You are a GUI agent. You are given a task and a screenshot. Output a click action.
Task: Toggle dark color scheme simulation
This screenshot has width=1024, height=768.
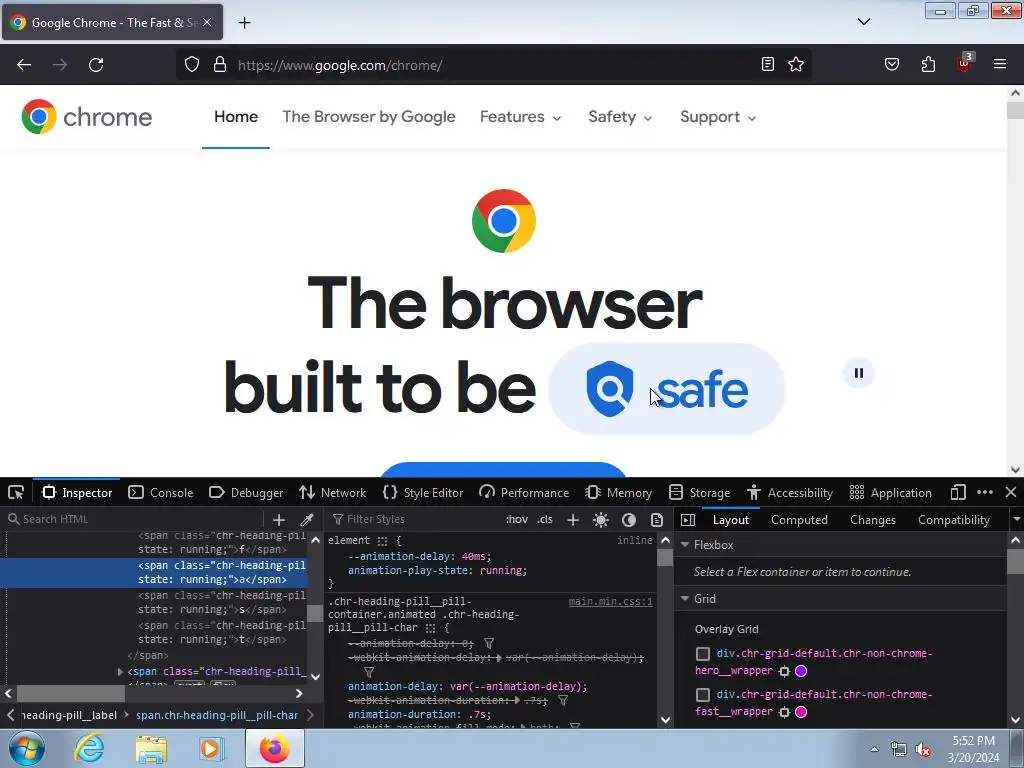(629, 520)
